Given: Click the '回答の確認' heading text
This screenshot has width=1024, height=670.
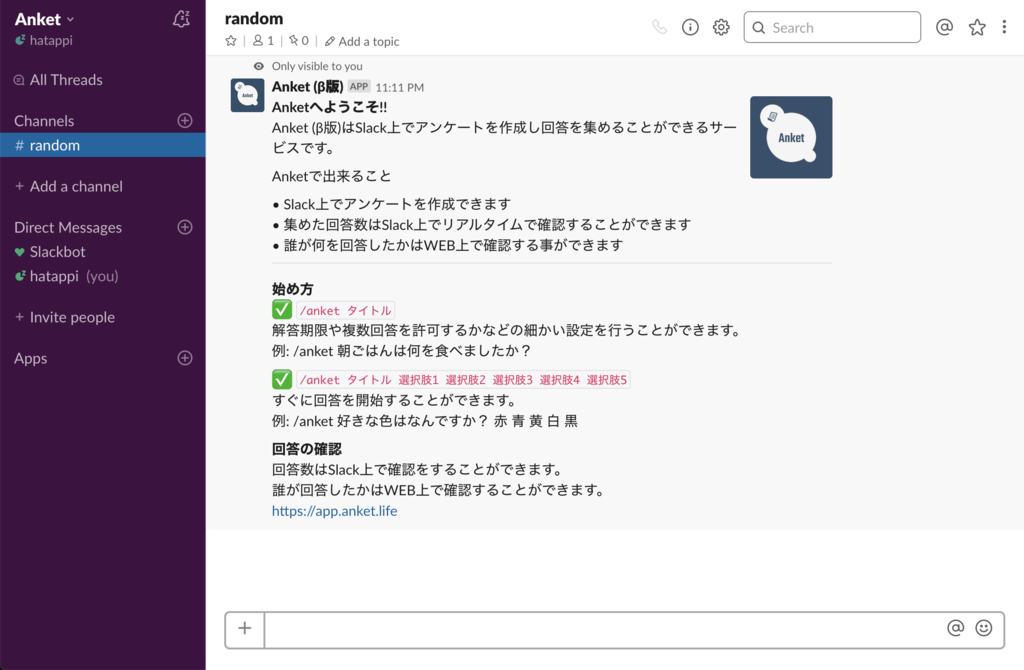Looking at the screenshot, I should (306, 449).
